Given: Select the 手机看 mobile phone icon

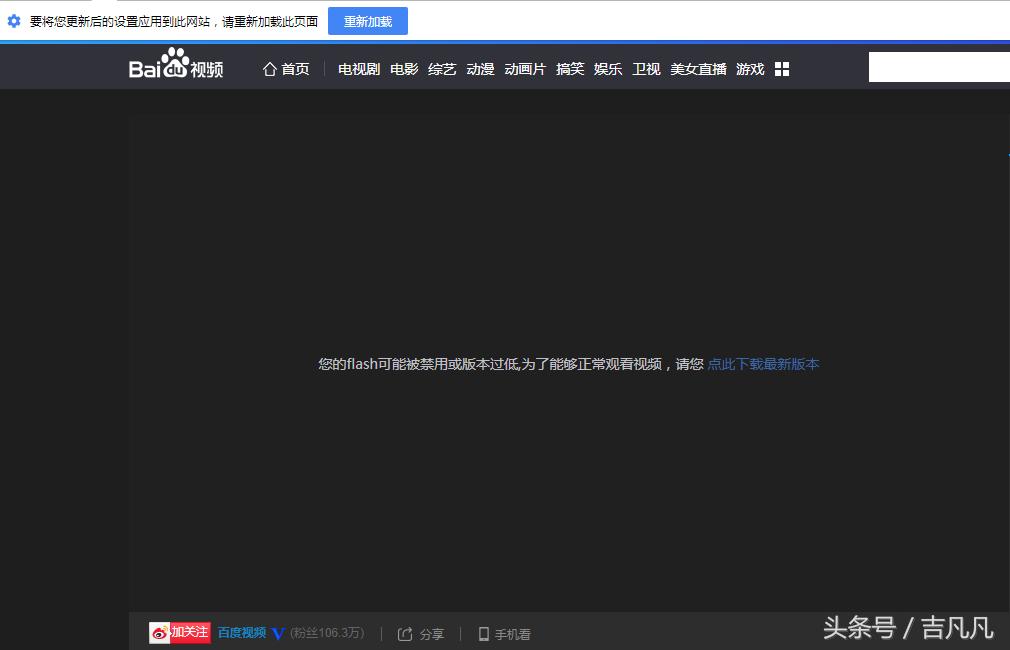Looking at the screenshot, I should [486, 633].
